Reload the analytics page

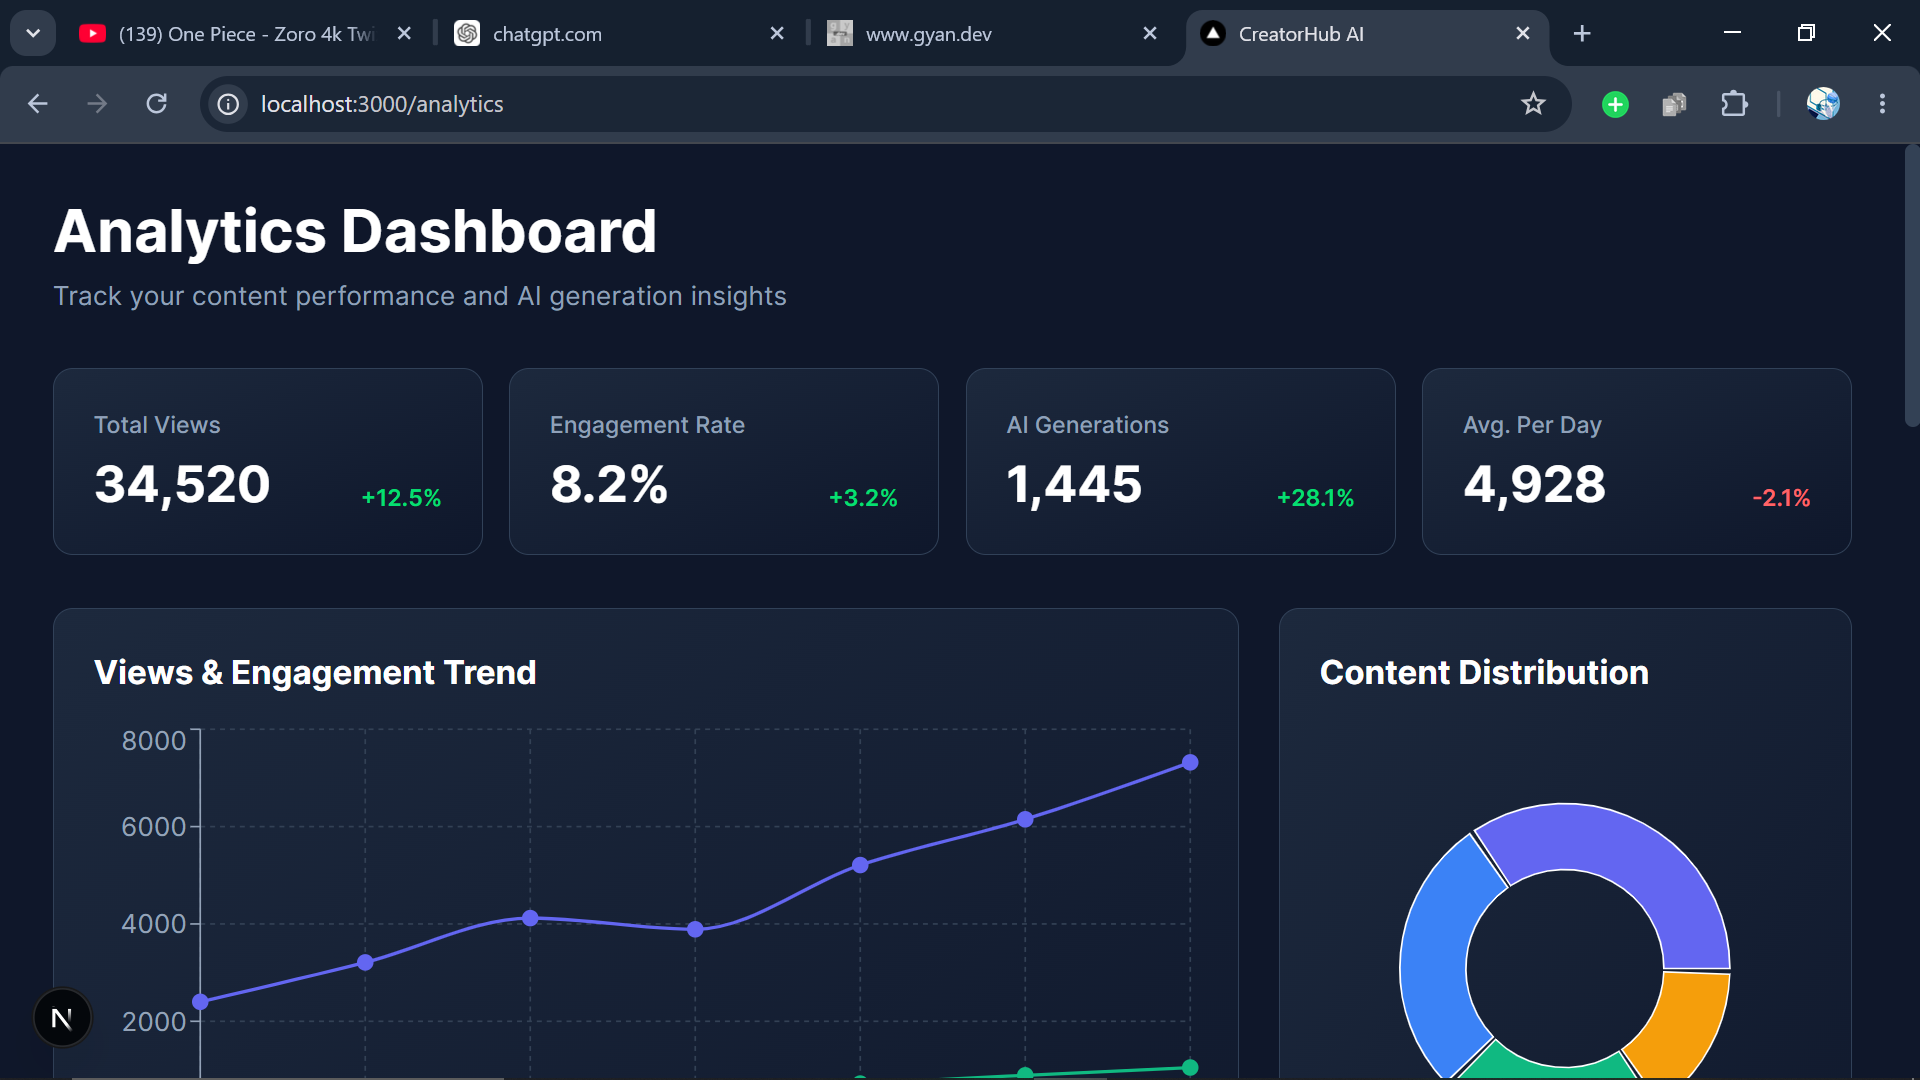[156, 104]
